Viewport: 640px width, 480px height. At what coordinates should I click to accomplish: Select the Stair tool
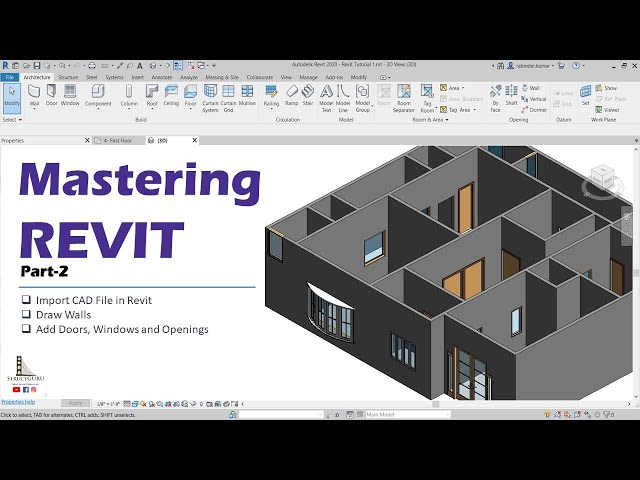click(308, 95)
